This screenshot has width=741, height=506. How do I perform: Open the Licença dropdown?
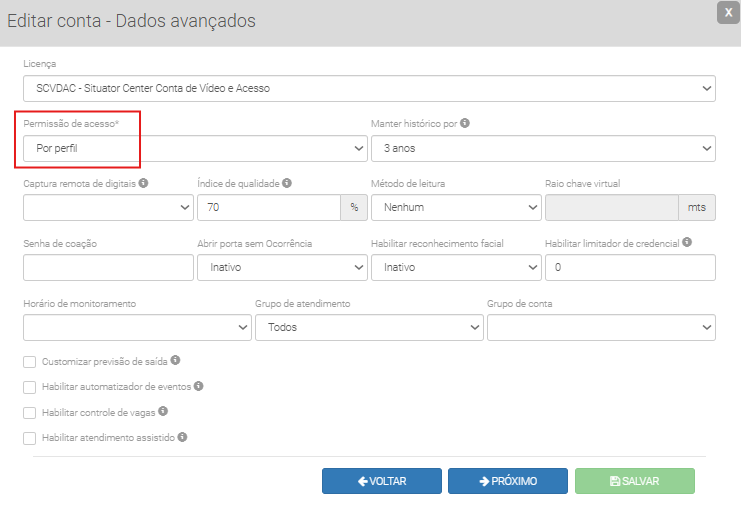[369, 89]
